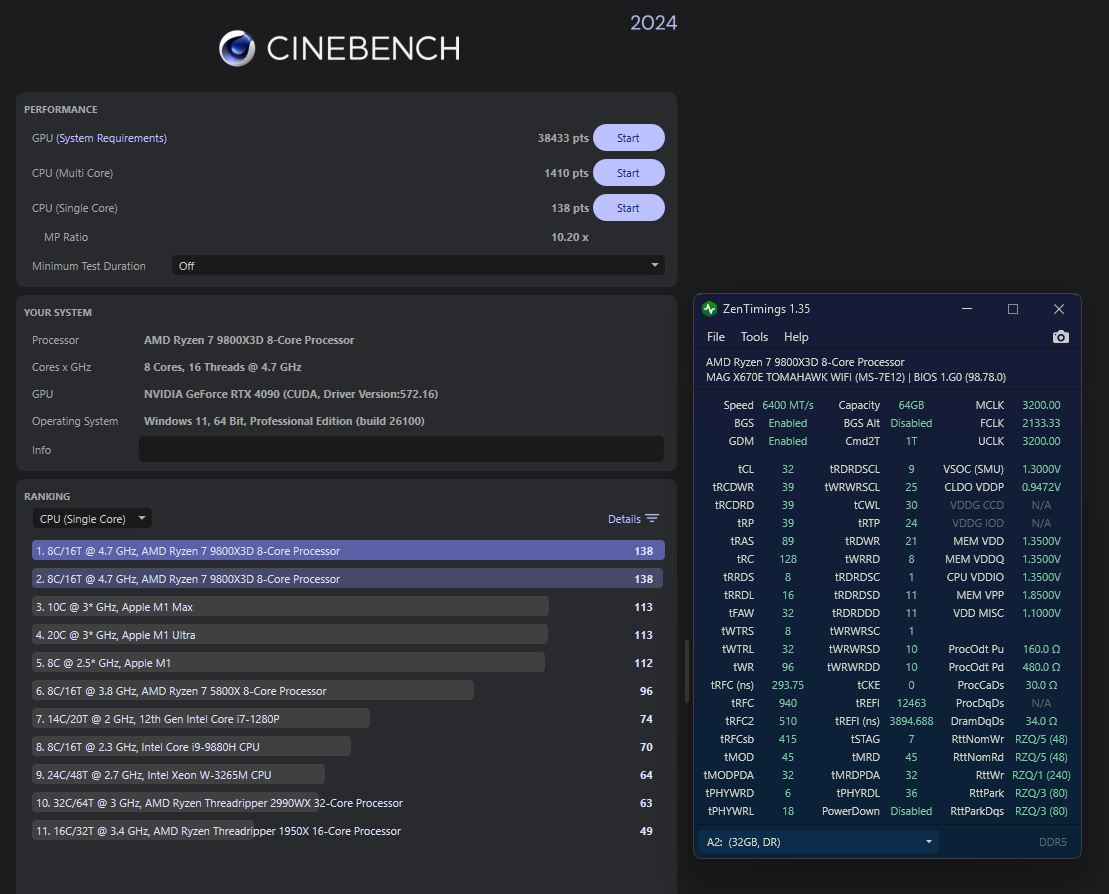Minimize the ZenTimings window
Viewport: 1109px width, 894px height.
click(x=967, y=309)
